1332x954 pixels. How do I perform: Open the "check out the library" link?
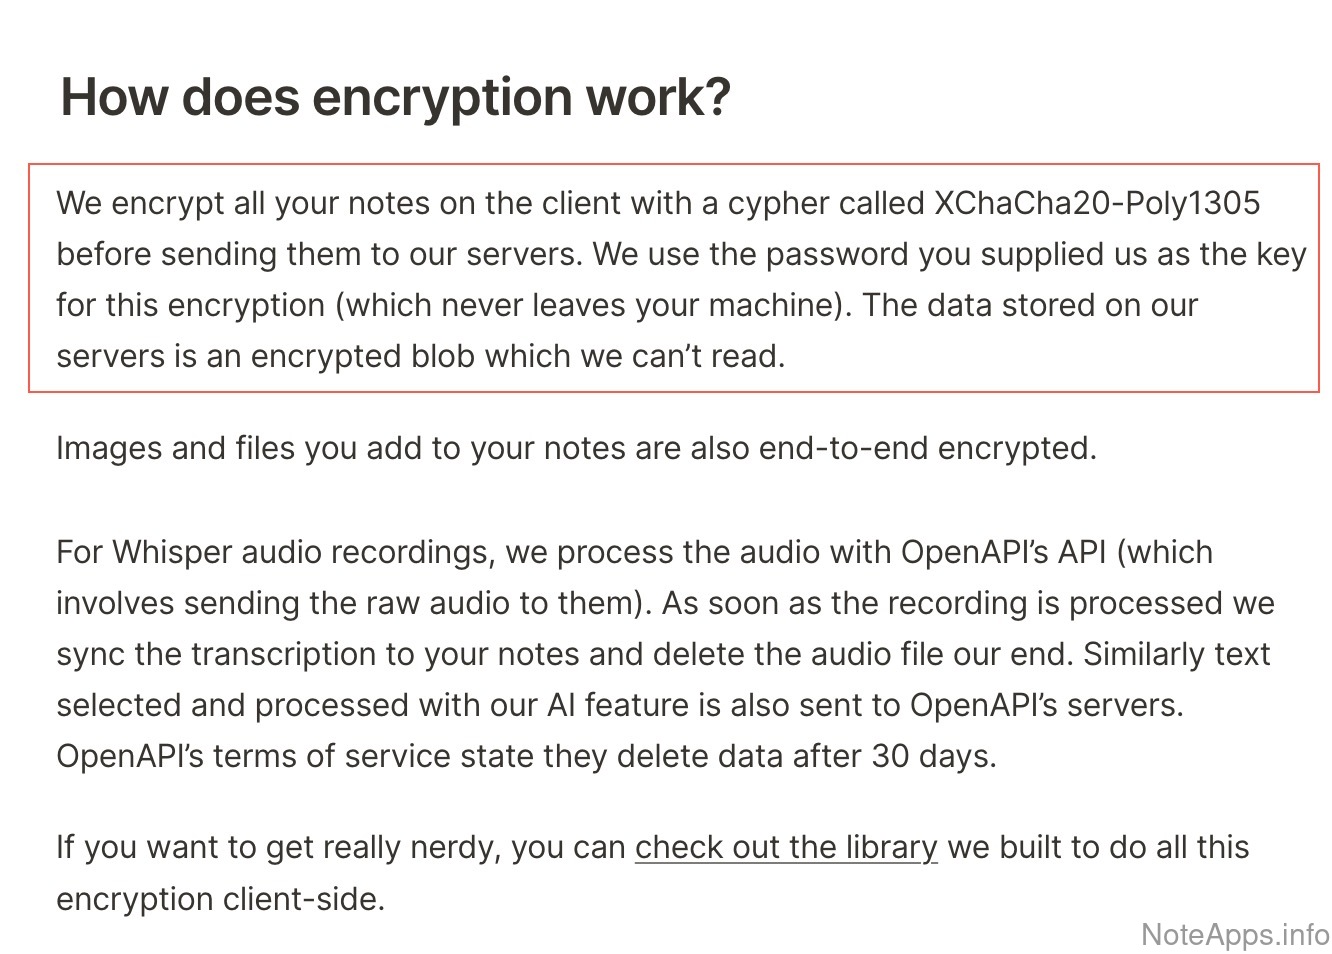point(786,847)
